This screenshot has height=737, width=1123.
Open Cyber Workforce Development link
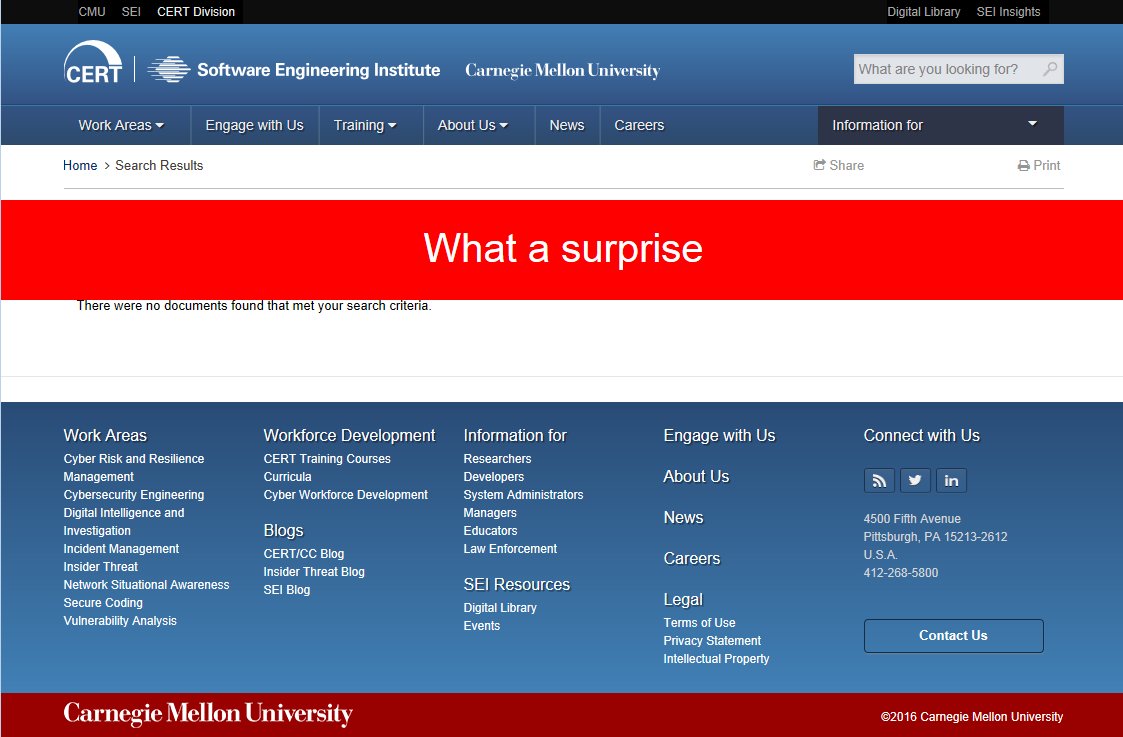click(x=345, y=495)
